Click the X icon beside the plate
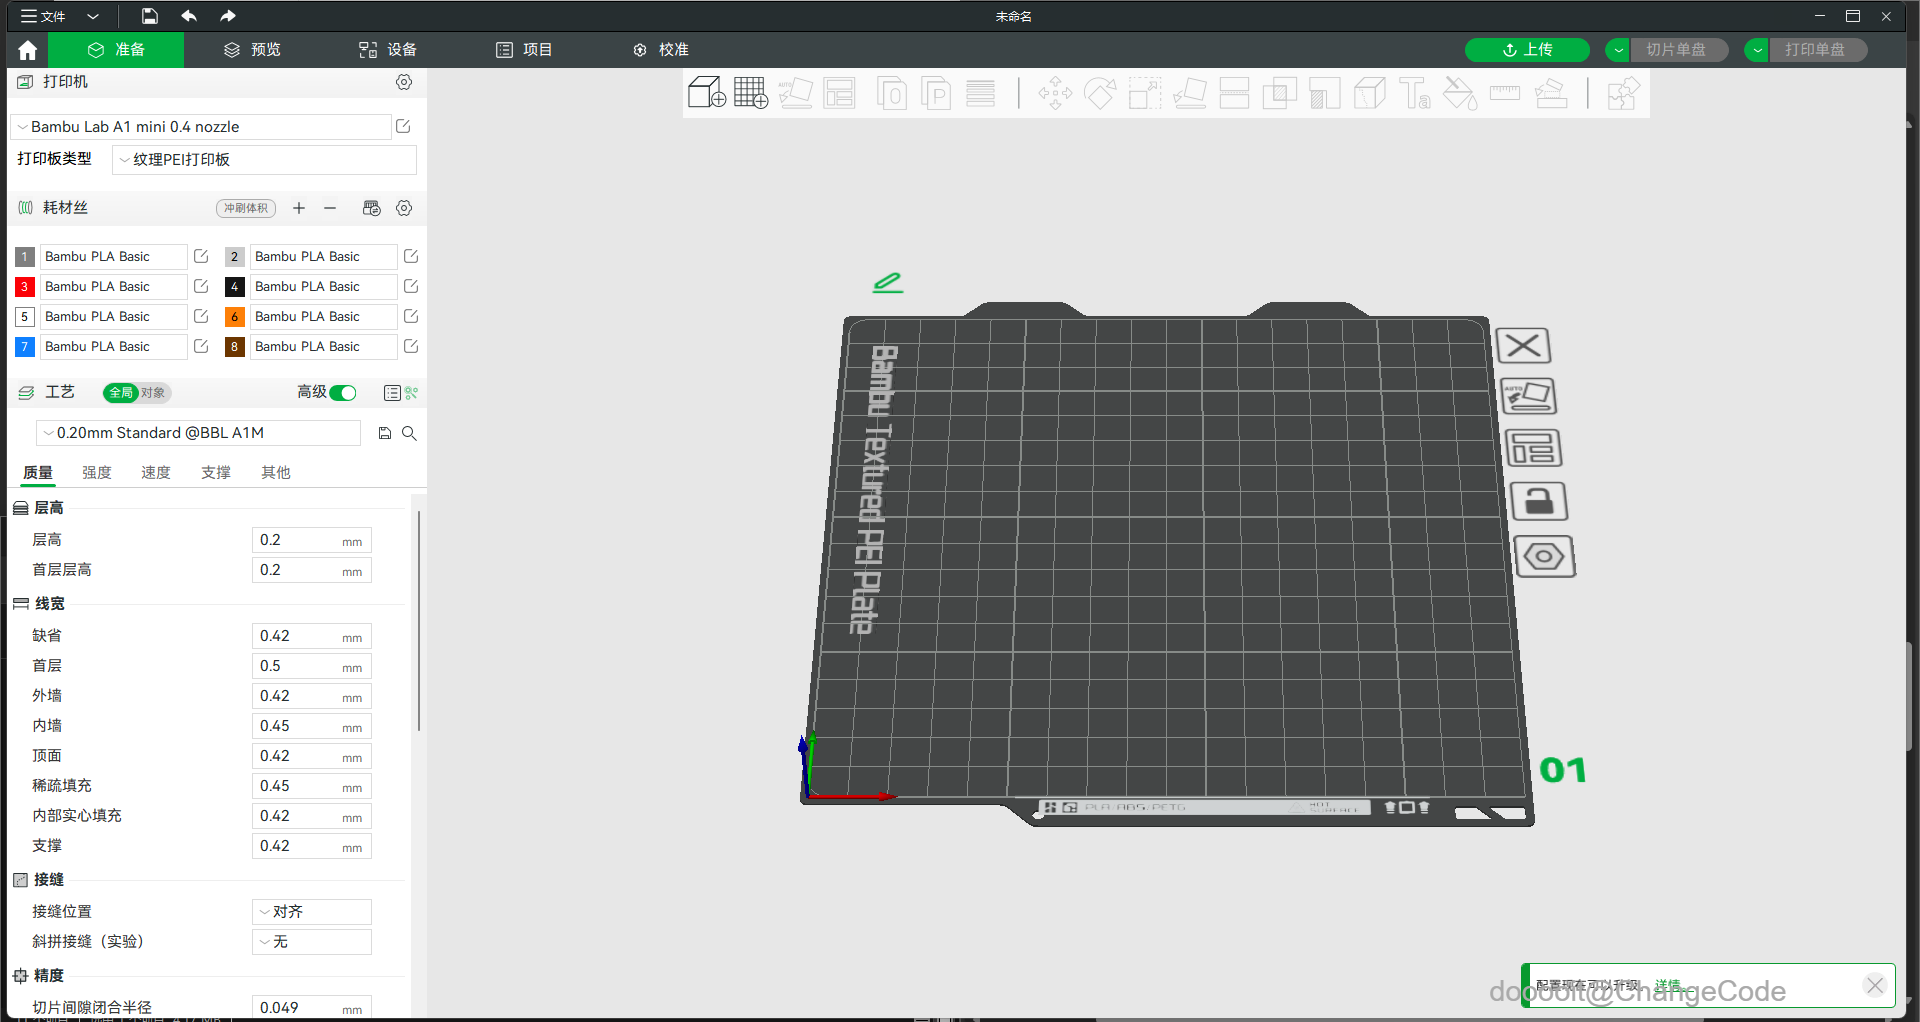1920x1022 pixels. (1523, 346)
